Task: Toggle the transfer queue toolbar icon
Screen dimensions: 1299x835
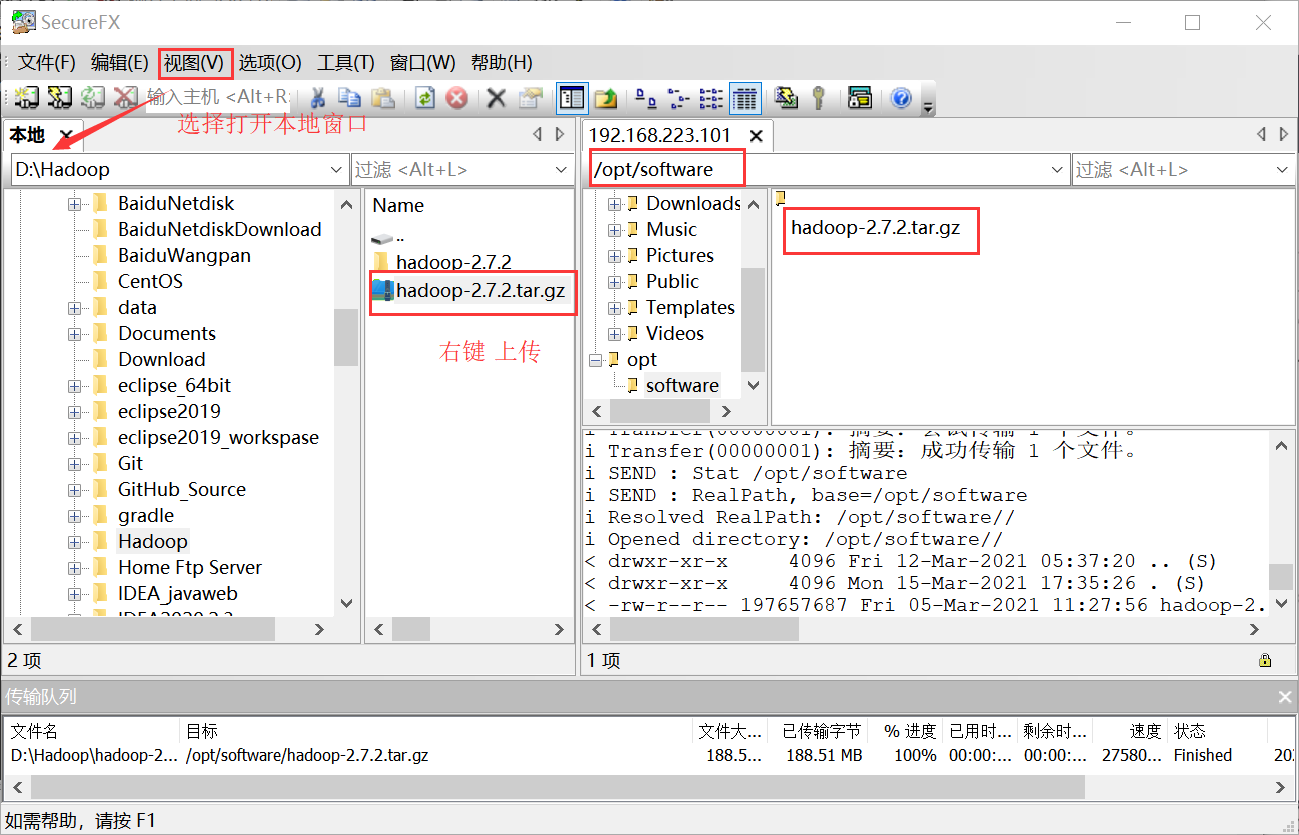Action: click(x=859, y=97)
